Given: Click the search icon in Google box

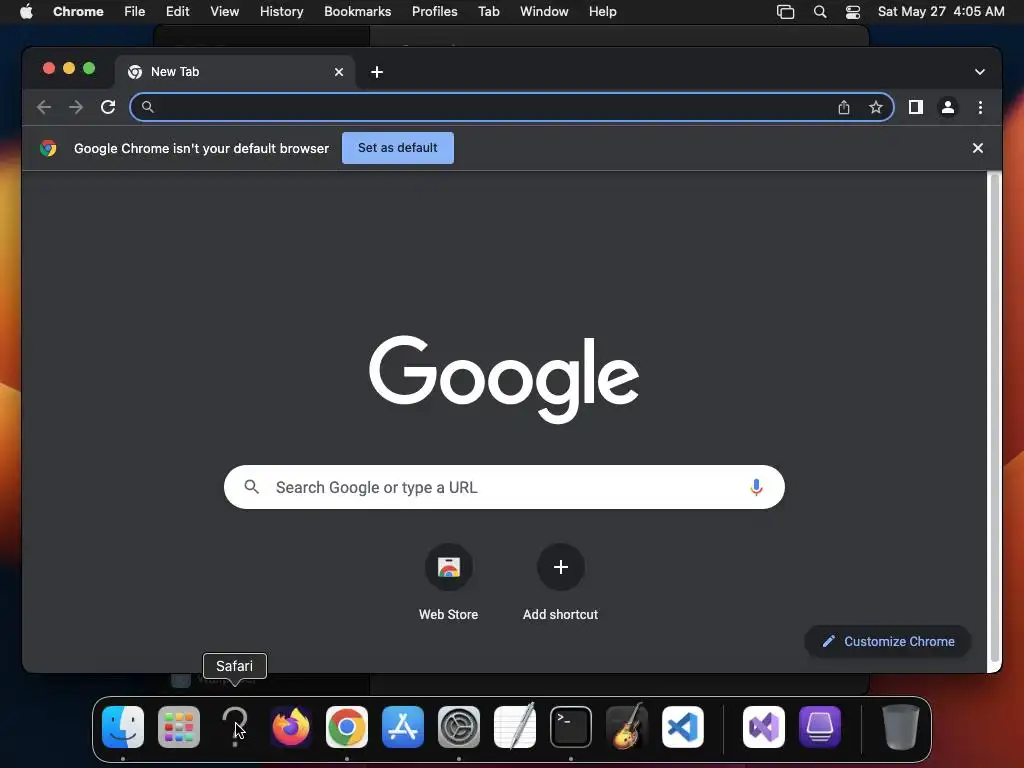Looking at the screenshot, I should (x=251, y=487).
